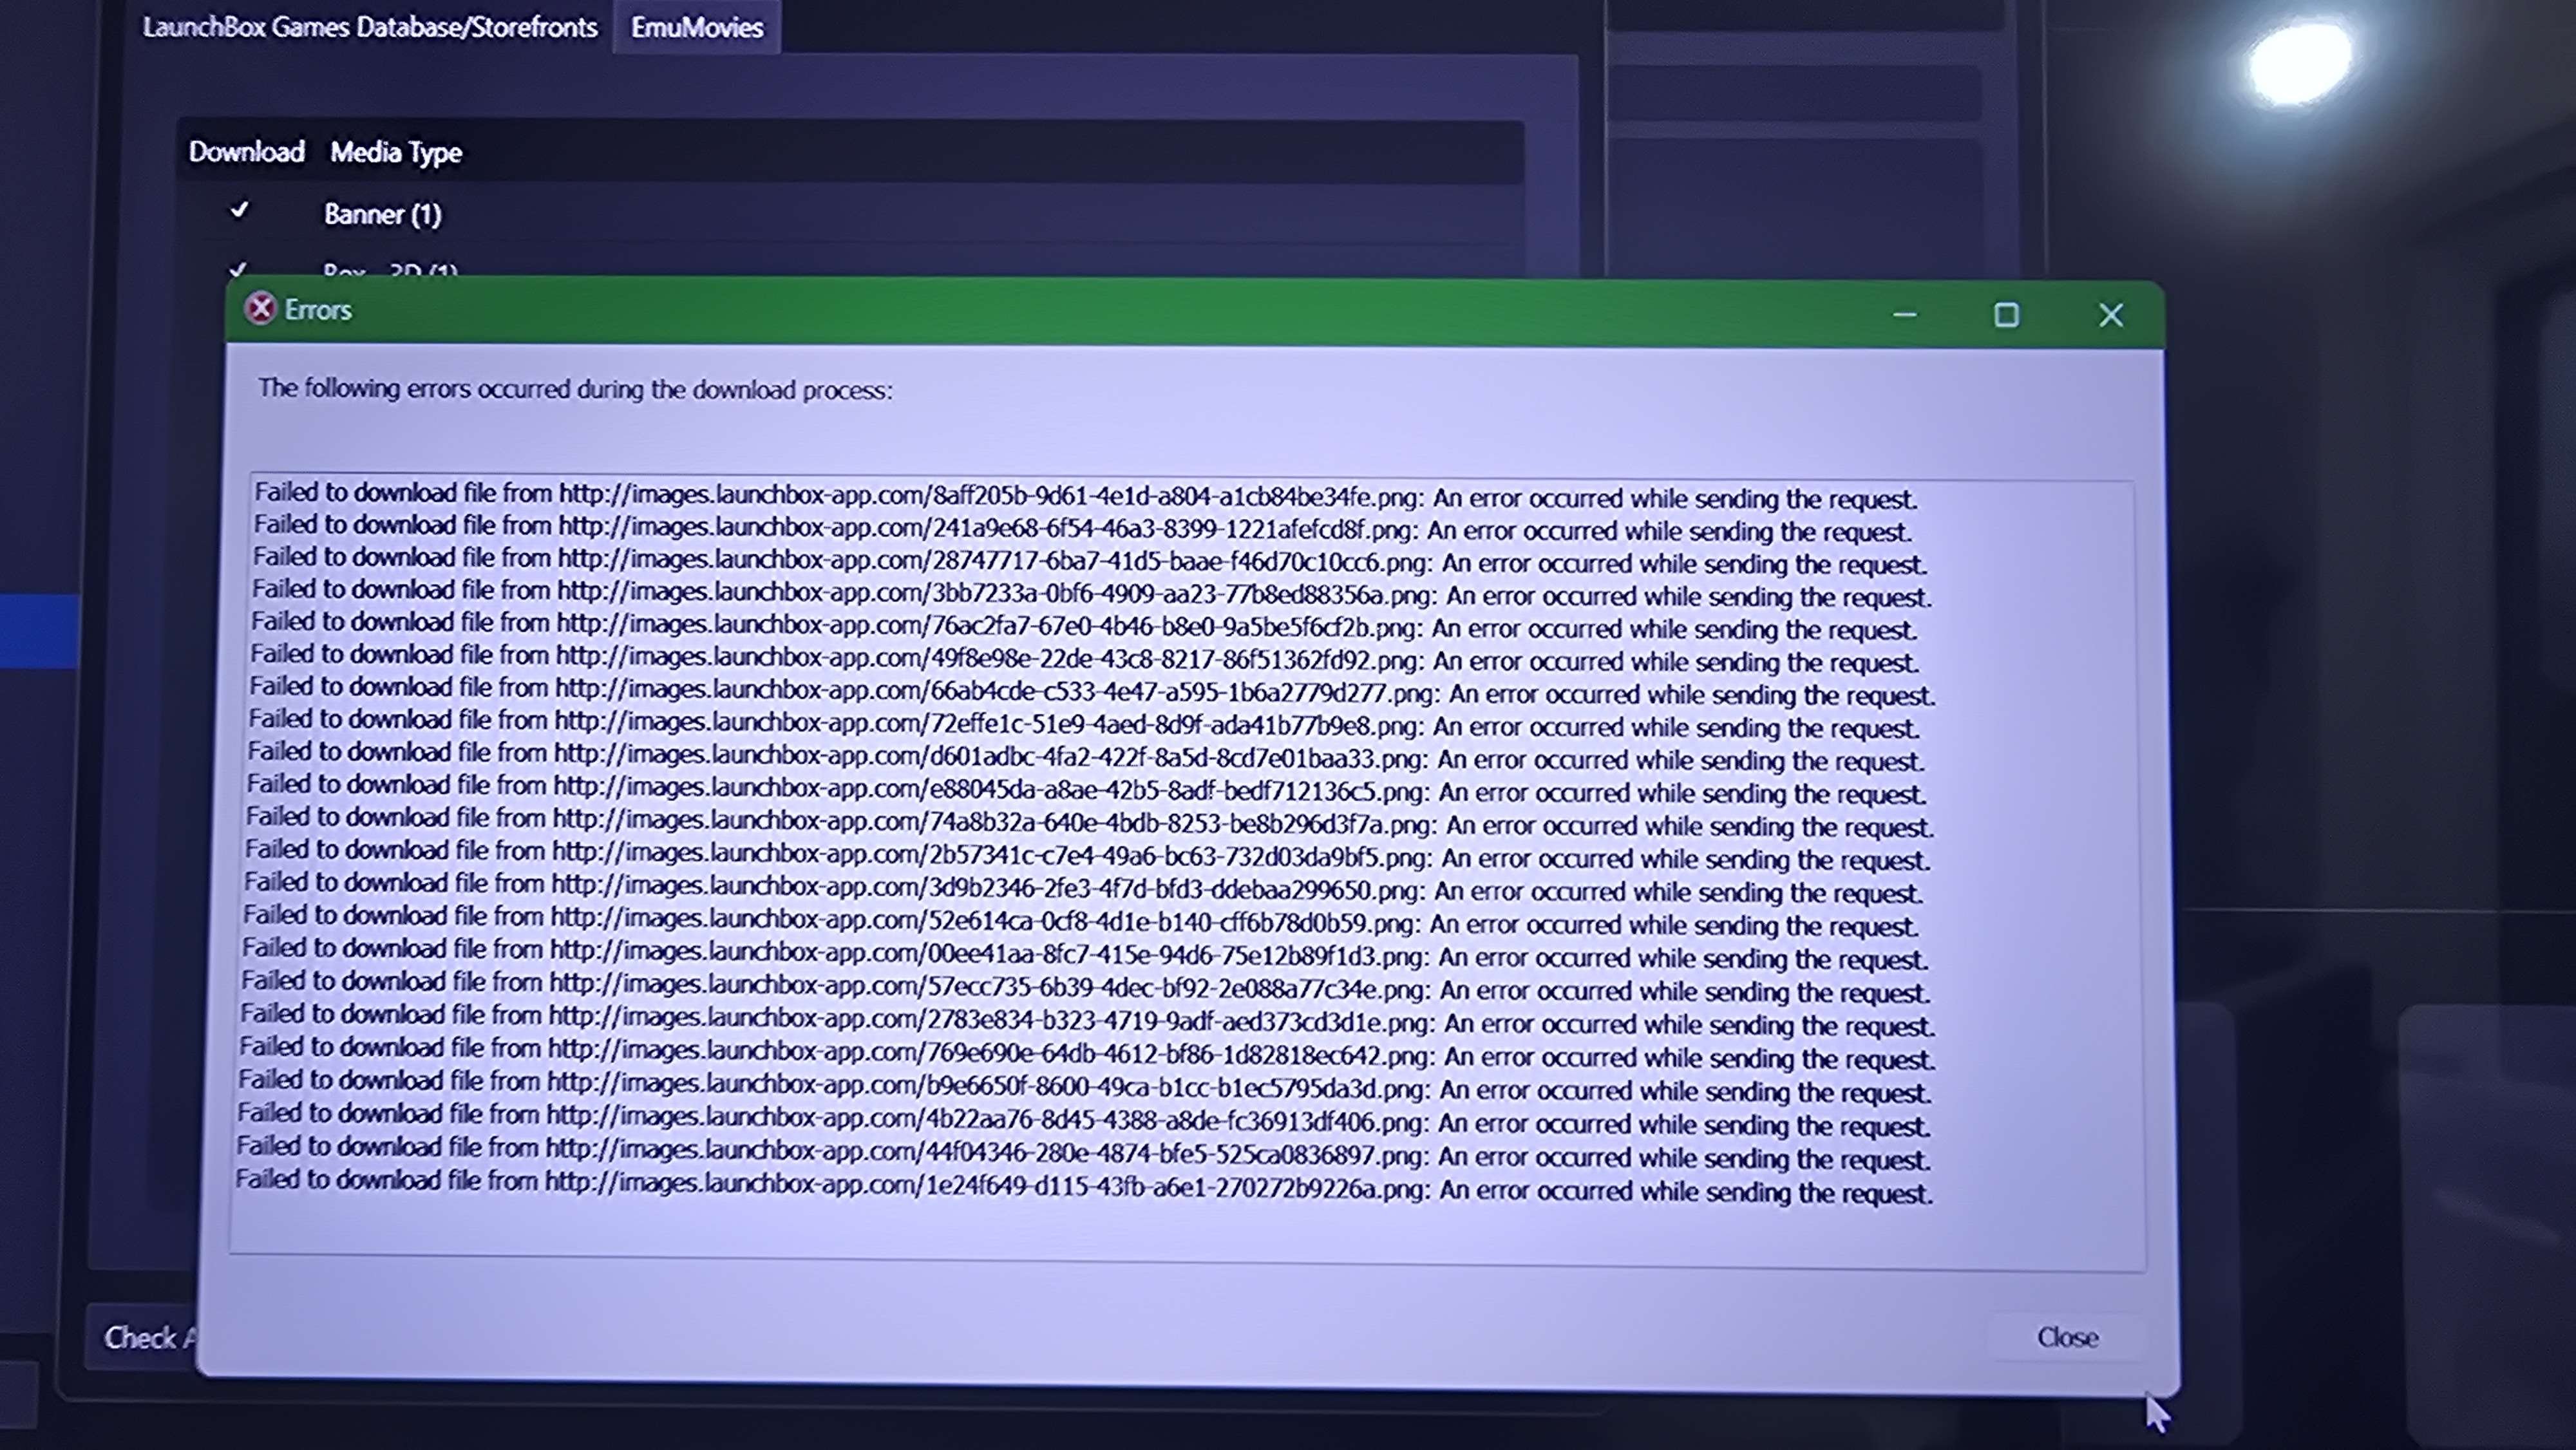Select error line for b9e6650f-8600 png
Image resolution: width=2576 pixels, height=1450 pixels.
pyautogui.click(x=1085, y=1087)
